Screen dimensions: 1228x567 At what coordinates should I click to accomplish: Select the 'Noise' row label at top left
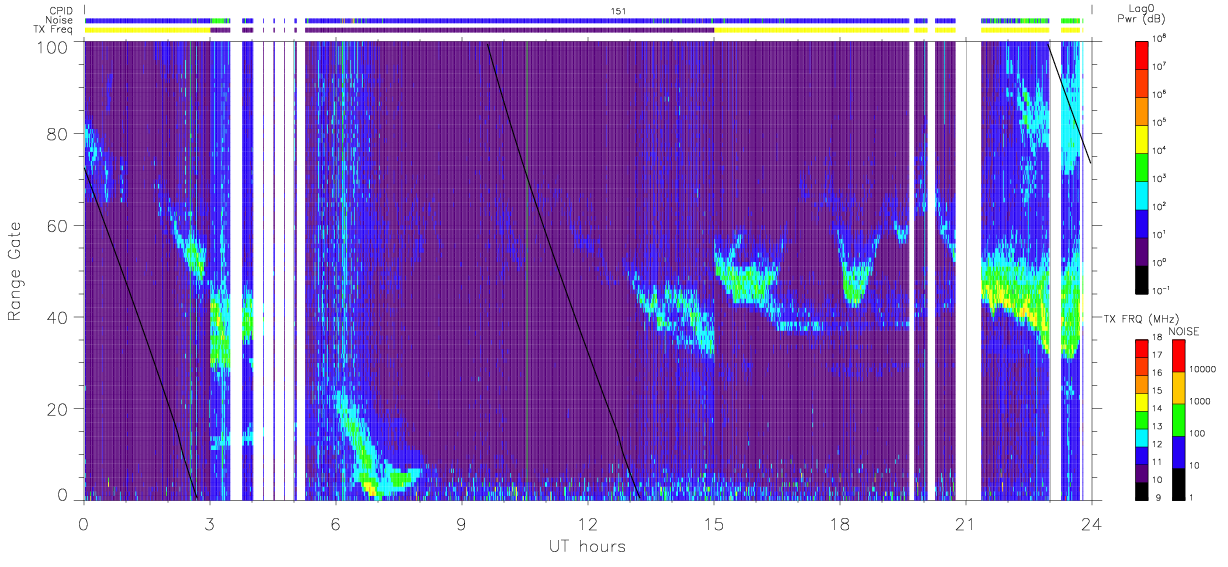(x=60, y=20)
